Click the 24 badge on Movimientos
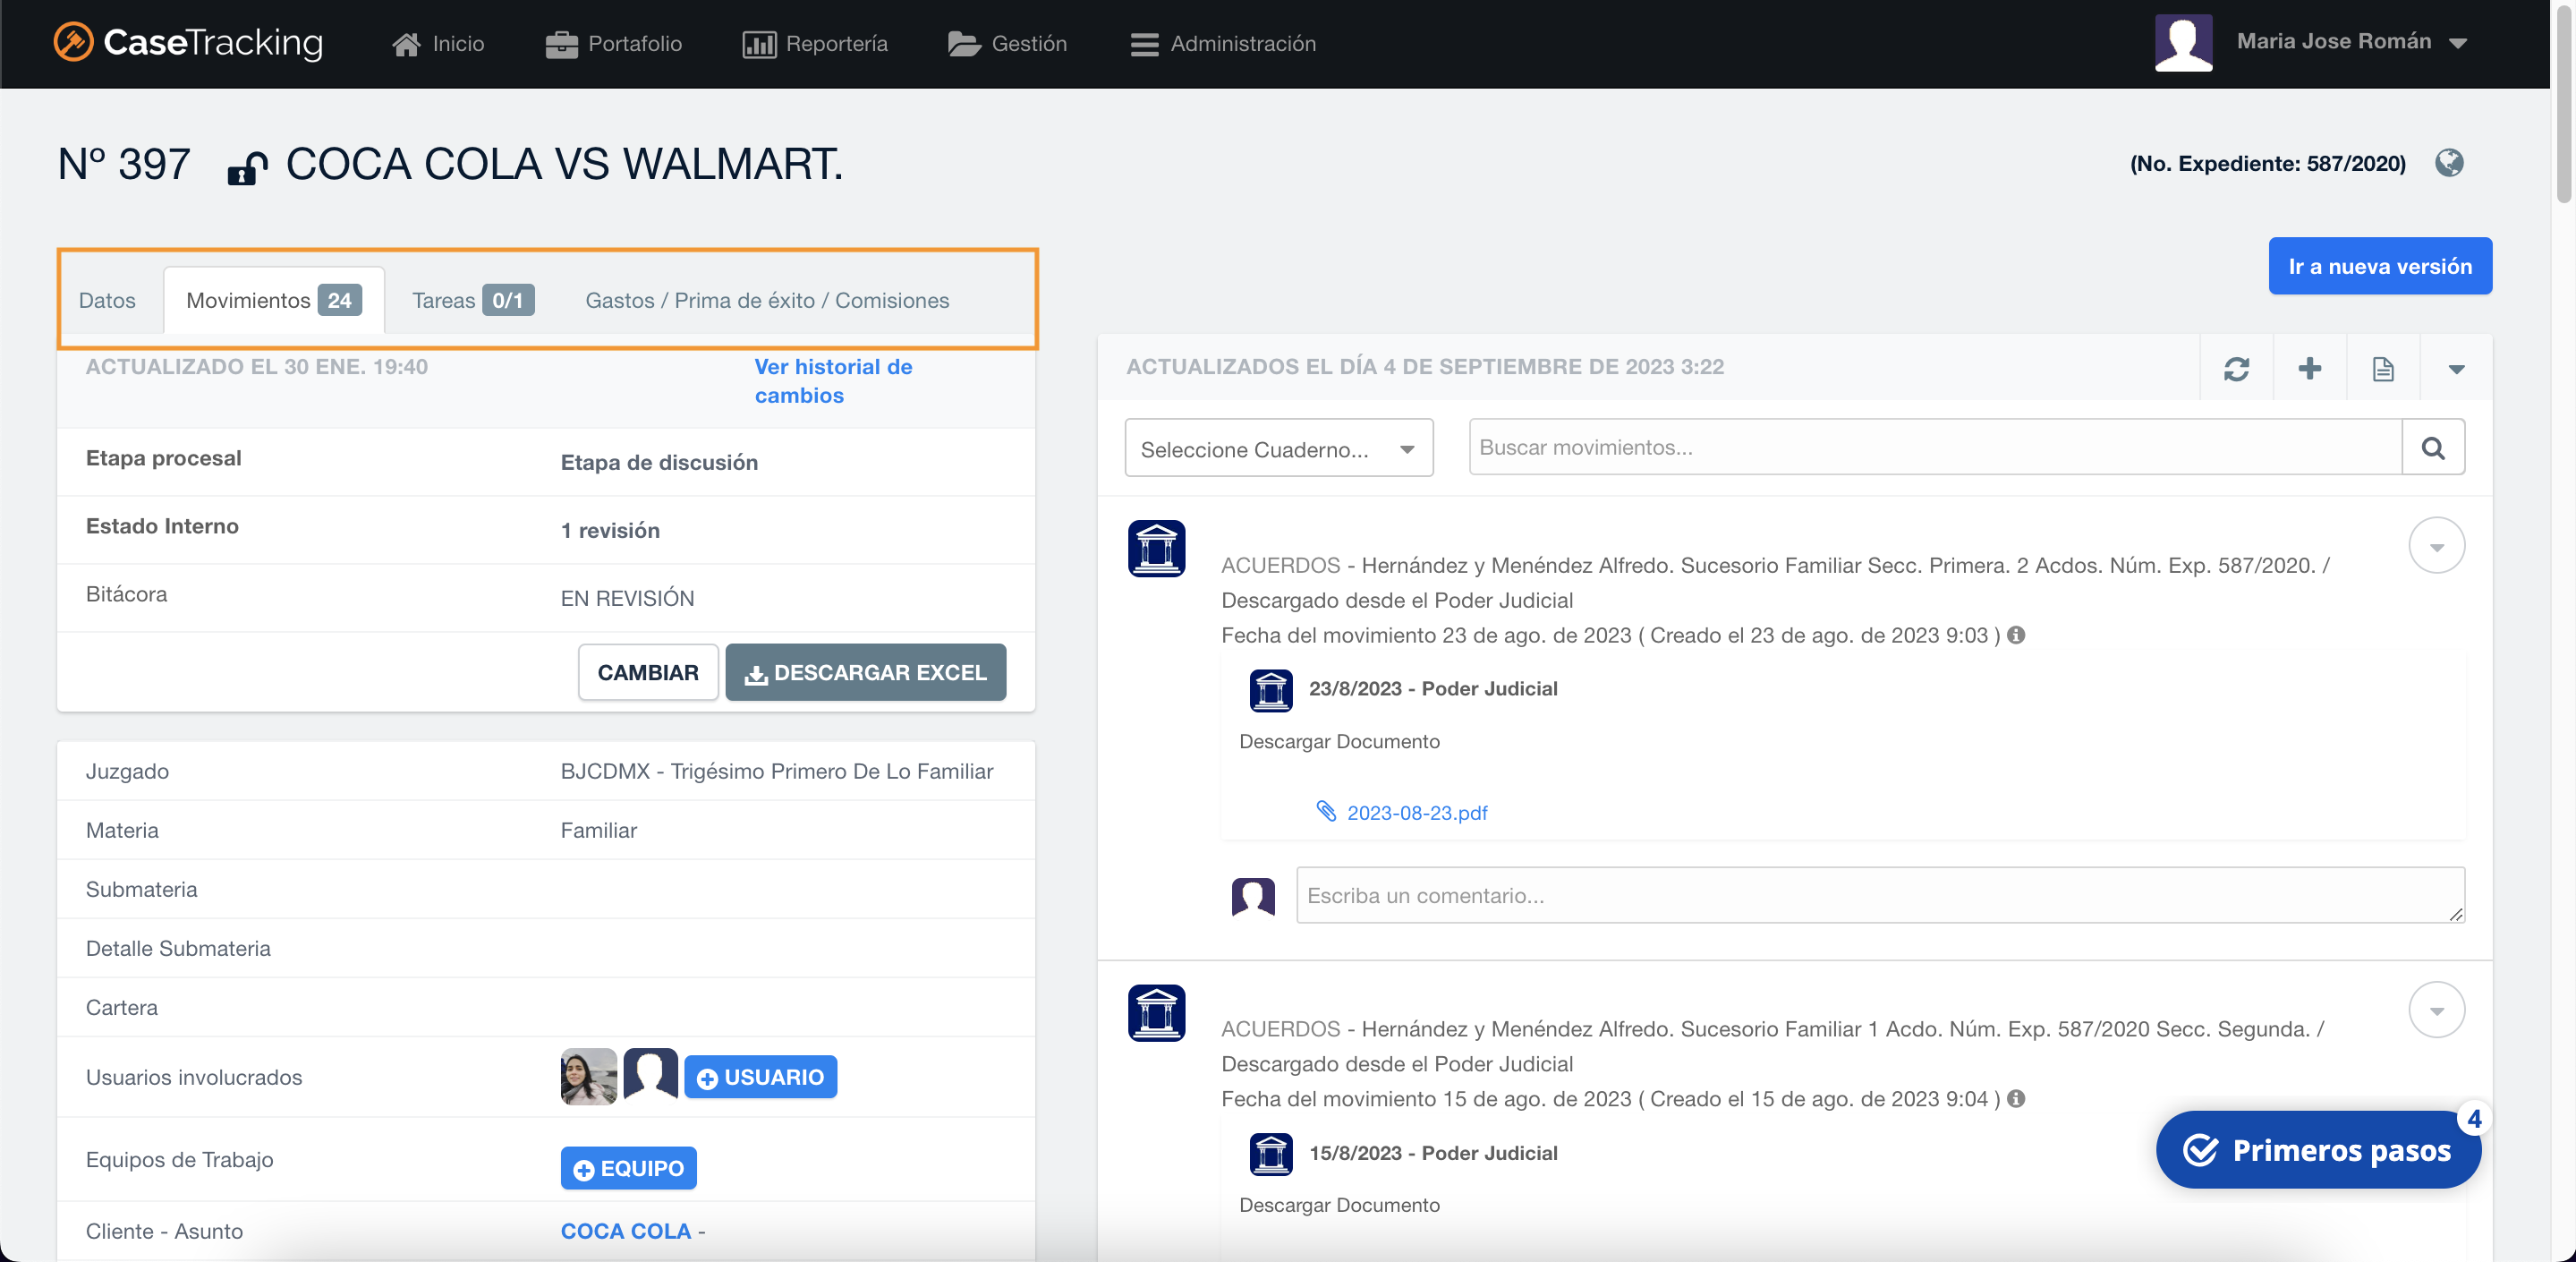This screenshot has height=1262, width=2576. tap(340, 300)
